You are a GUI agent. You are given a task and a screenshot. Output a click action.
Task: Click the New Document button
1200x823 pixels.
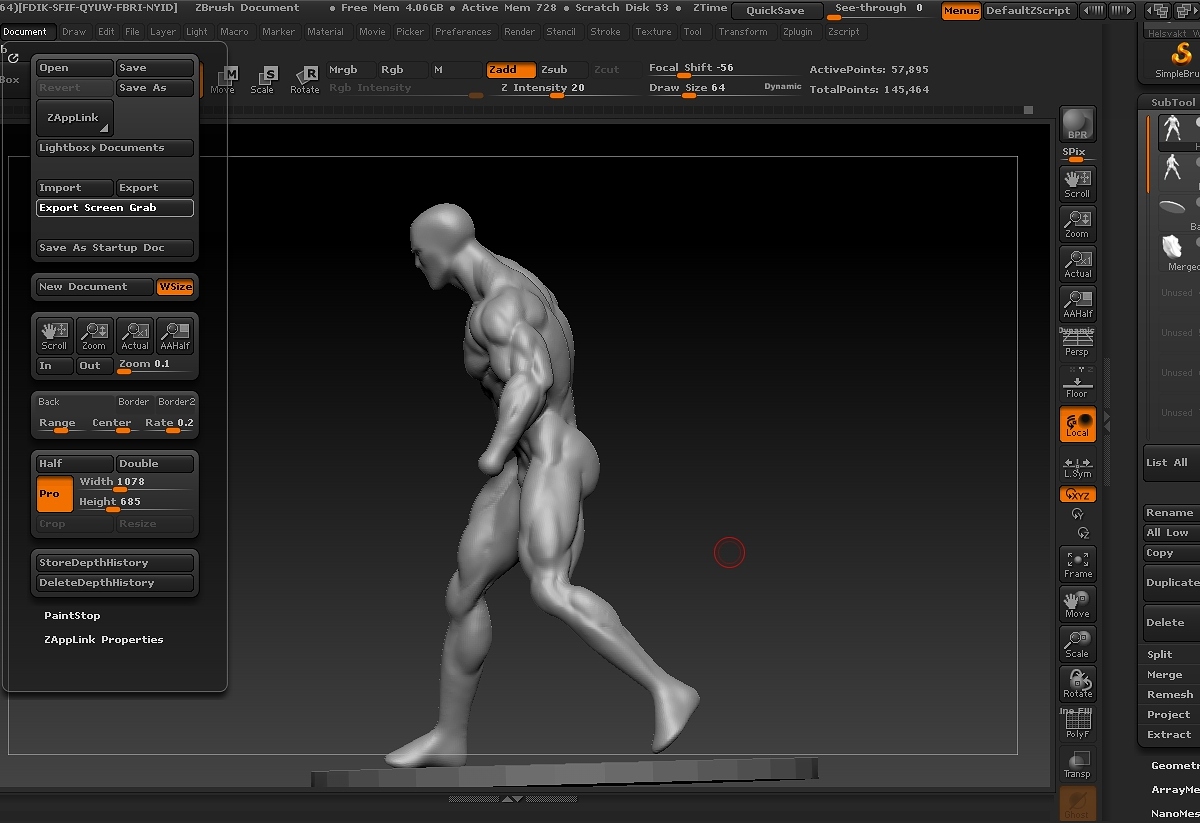(x=95, y=287)
